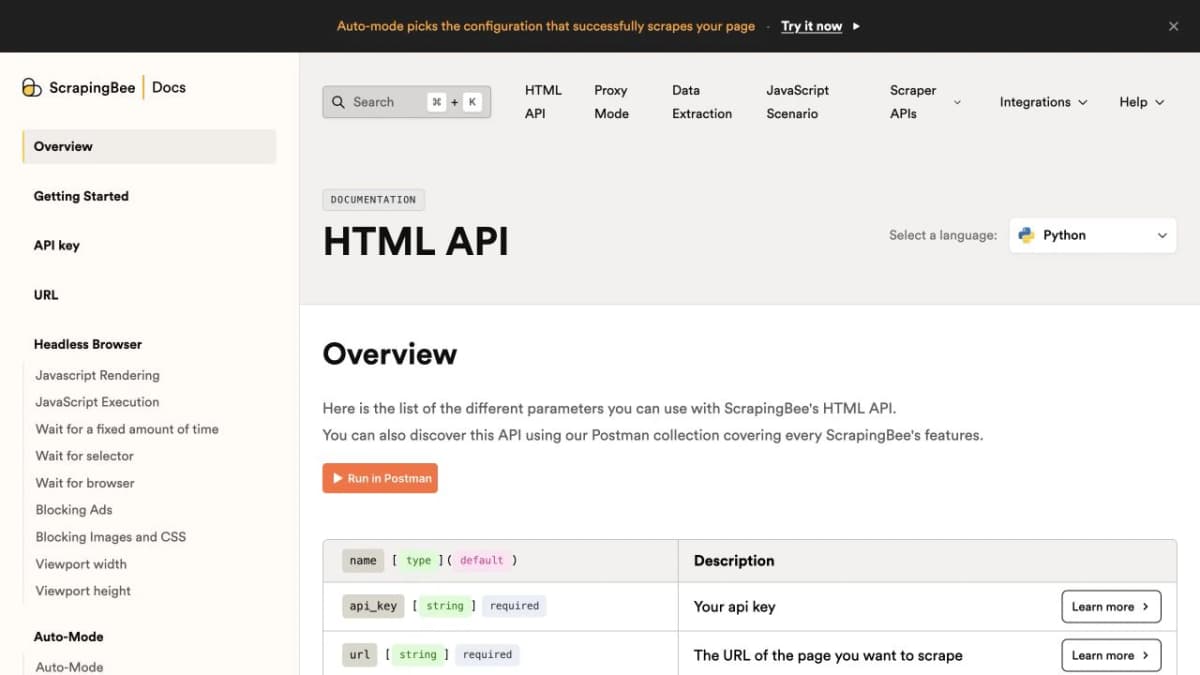Click the Description table header
1200x675 pixels.
tap(734, 561)
